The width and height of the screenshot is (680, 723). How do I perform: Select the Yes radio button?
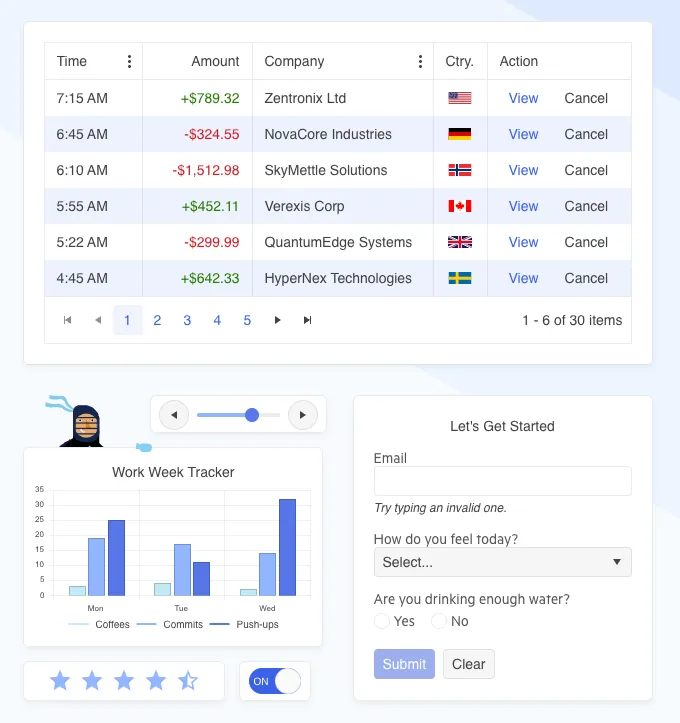tap(382, 621)
